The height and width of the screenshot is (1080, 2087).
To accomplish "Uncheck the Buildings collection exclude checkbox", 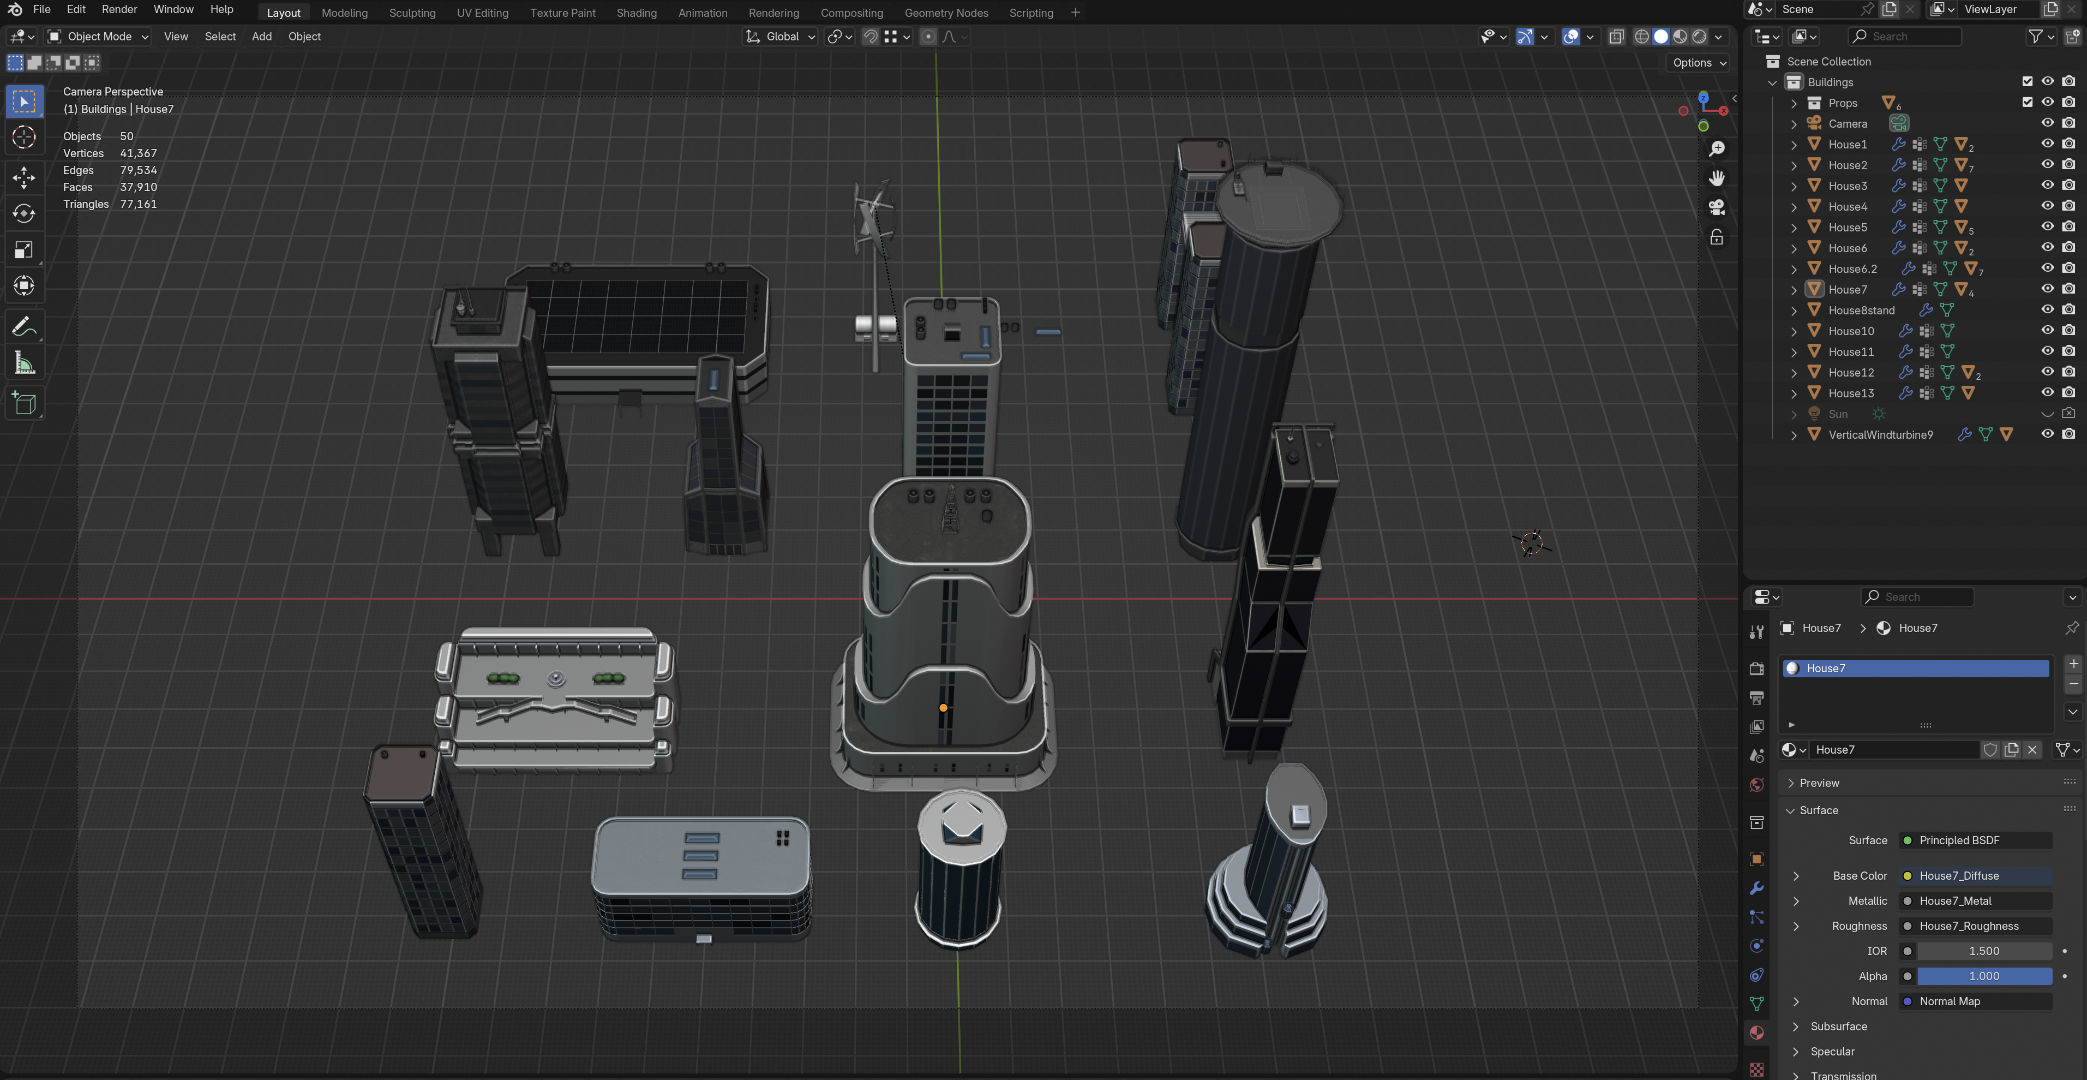I will 2027,82.
